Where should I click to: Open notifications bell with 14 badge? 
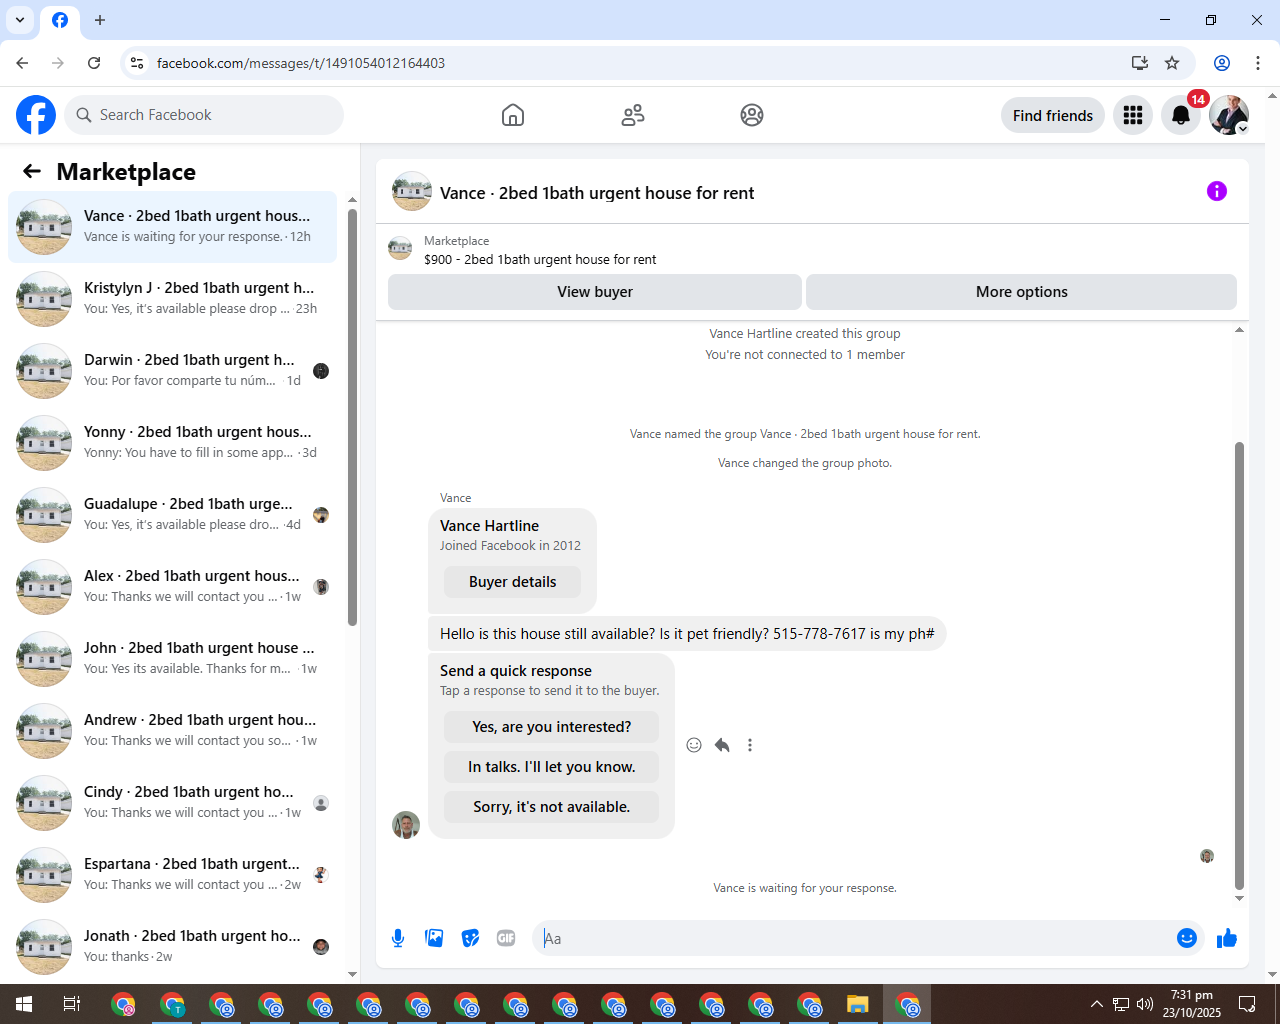(1181, 115)
